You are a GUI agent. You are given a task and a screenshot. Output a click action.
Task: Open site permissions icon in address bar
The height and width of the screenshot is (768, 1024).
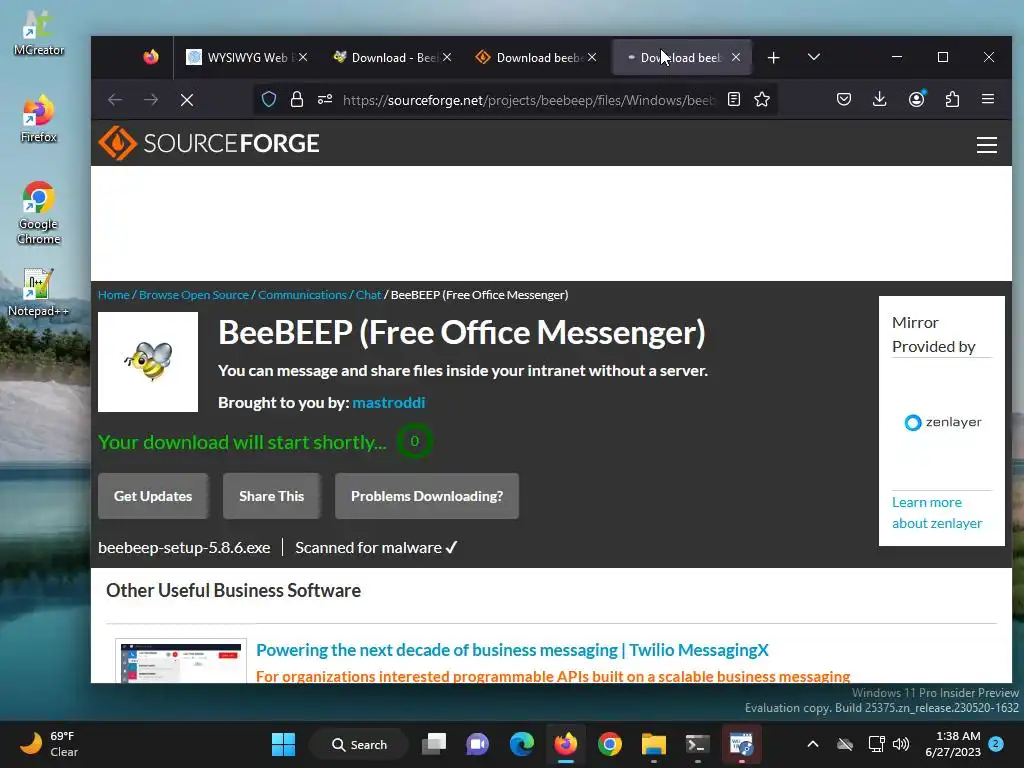325,99
